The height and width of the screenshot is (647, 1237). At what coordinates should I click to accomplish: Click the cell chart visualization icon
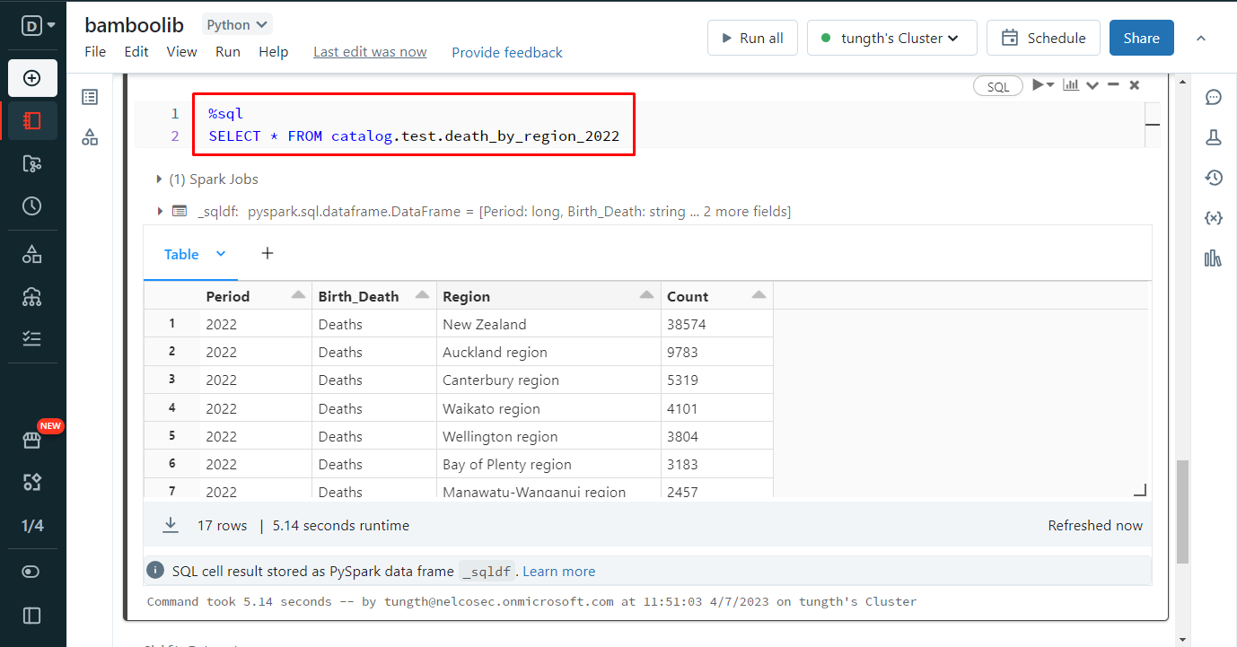[x=1071, y=85]
